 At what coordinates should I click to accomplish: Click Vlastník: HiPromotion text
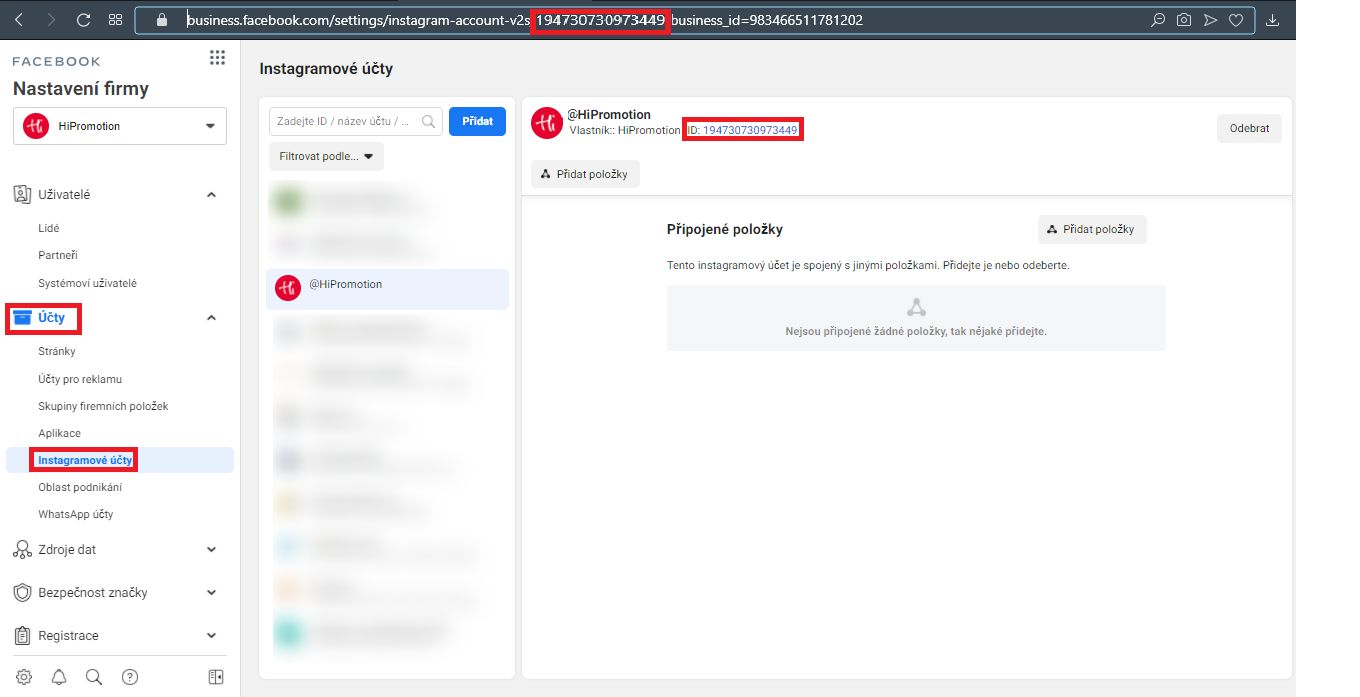pos(625,130)
